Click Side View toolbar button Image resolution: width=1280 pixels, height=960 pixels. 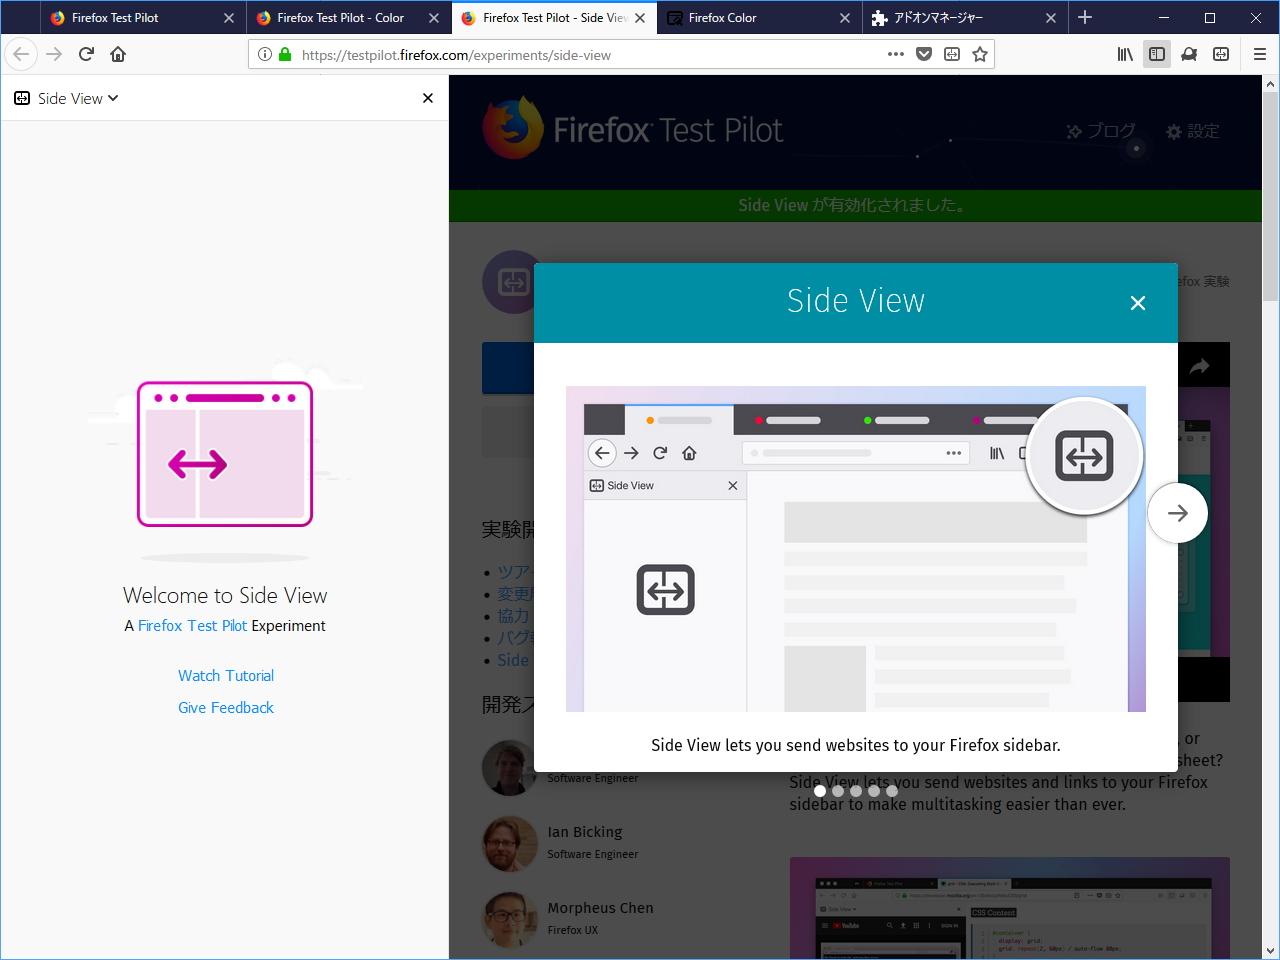(x=1221, y=55)
